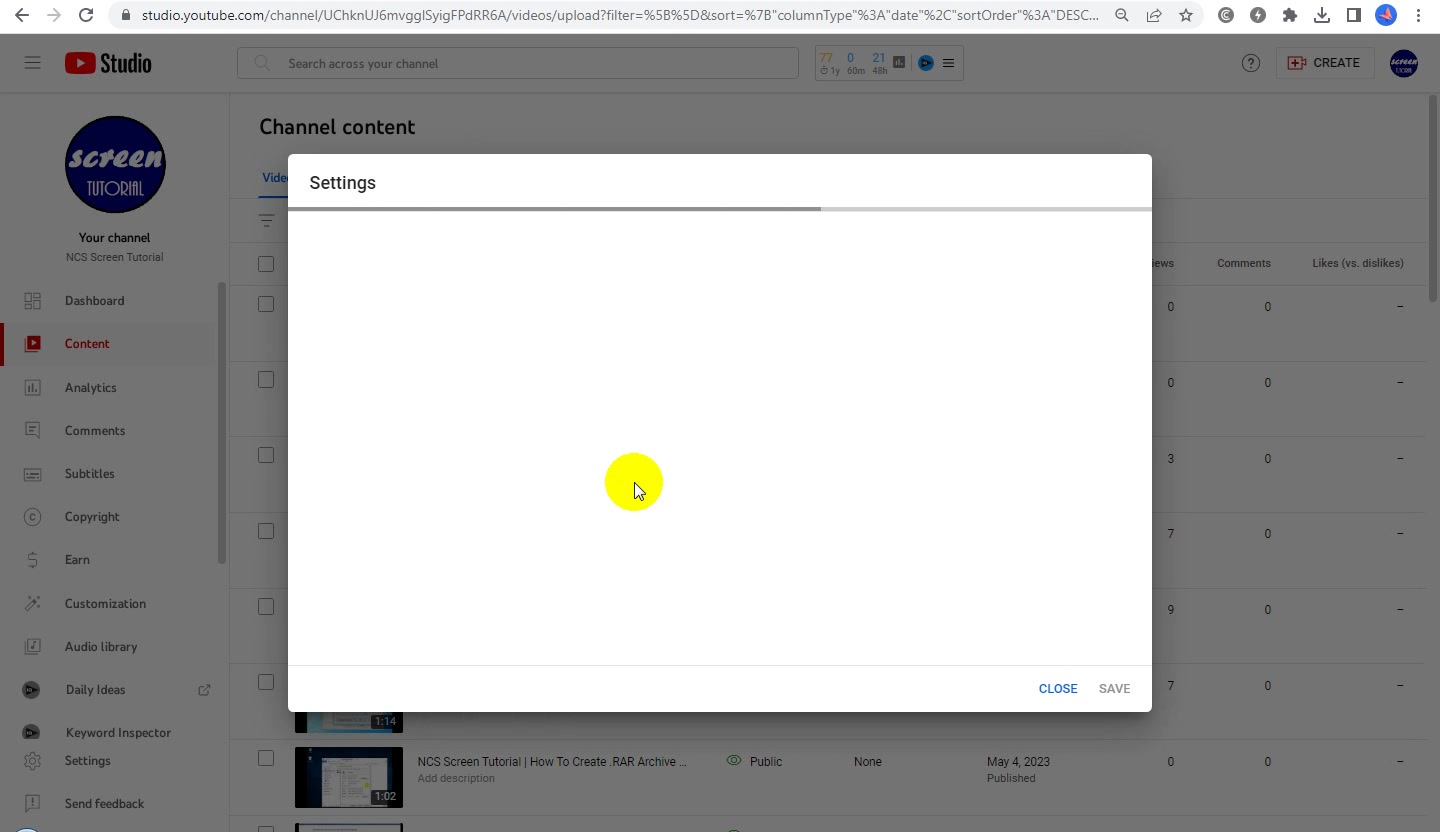Open the Analytics sidebar icon

[x=33, y=388]
